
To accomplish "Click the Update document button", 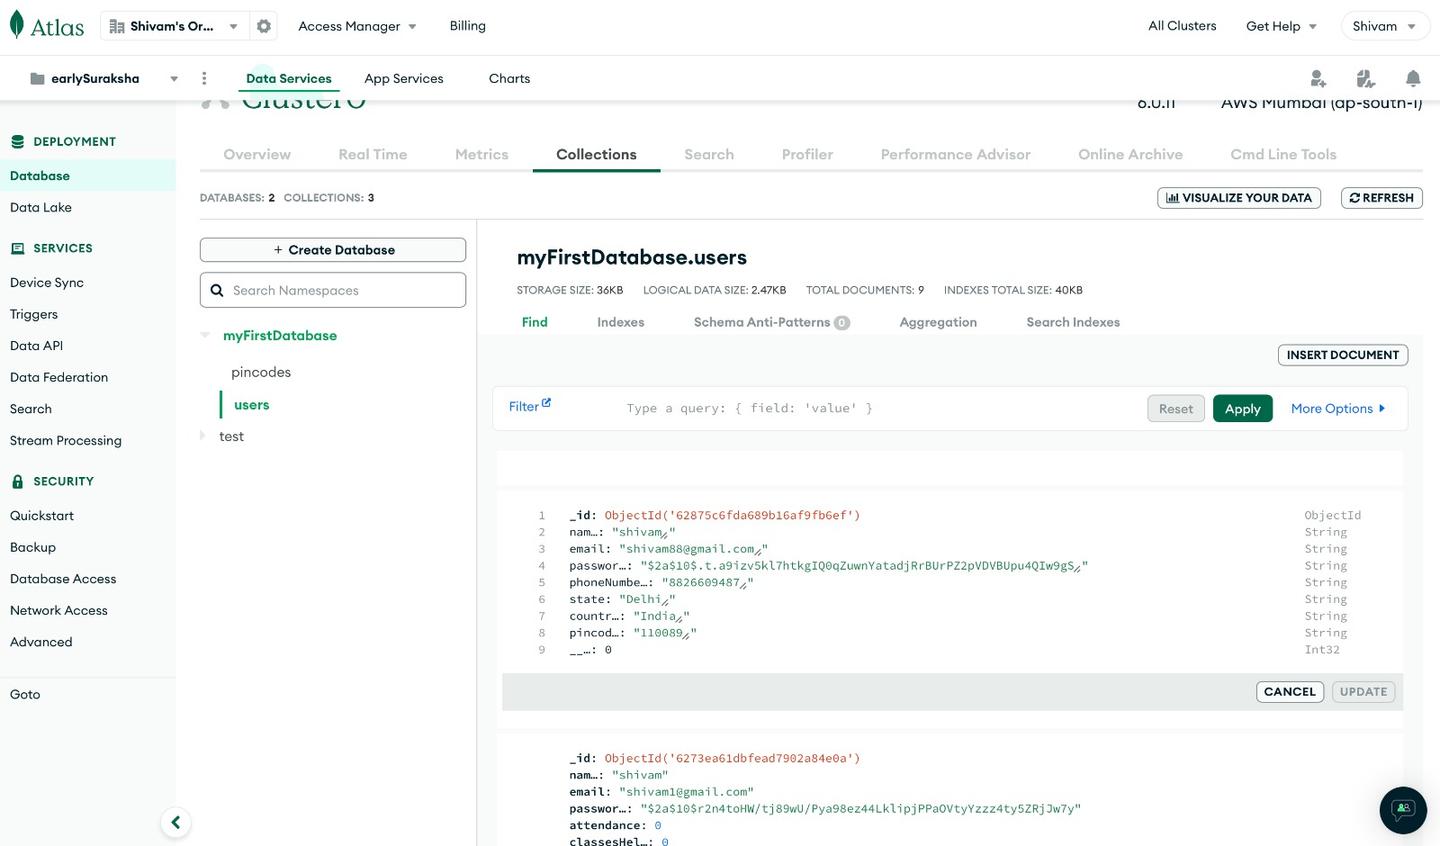I will [1363, 692].
